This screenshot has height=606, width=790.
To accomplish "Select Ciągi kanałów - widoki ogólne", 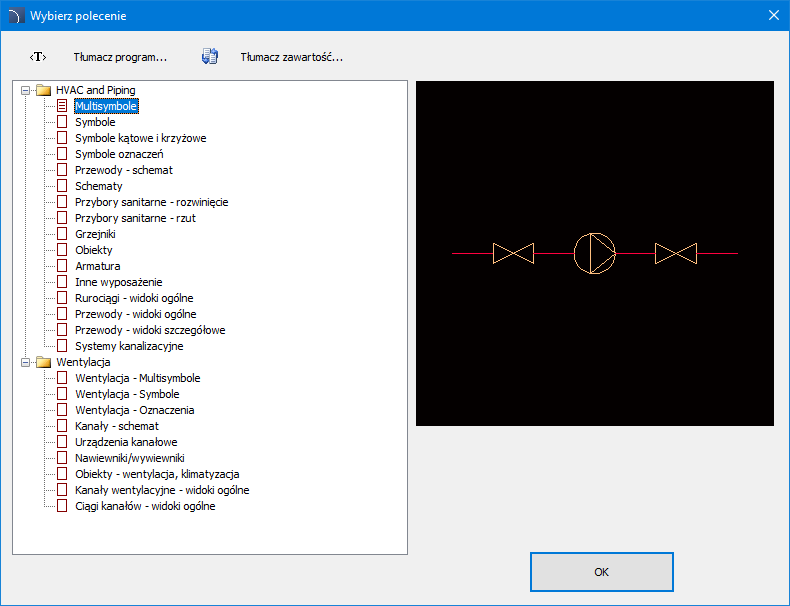I will 145,506.
